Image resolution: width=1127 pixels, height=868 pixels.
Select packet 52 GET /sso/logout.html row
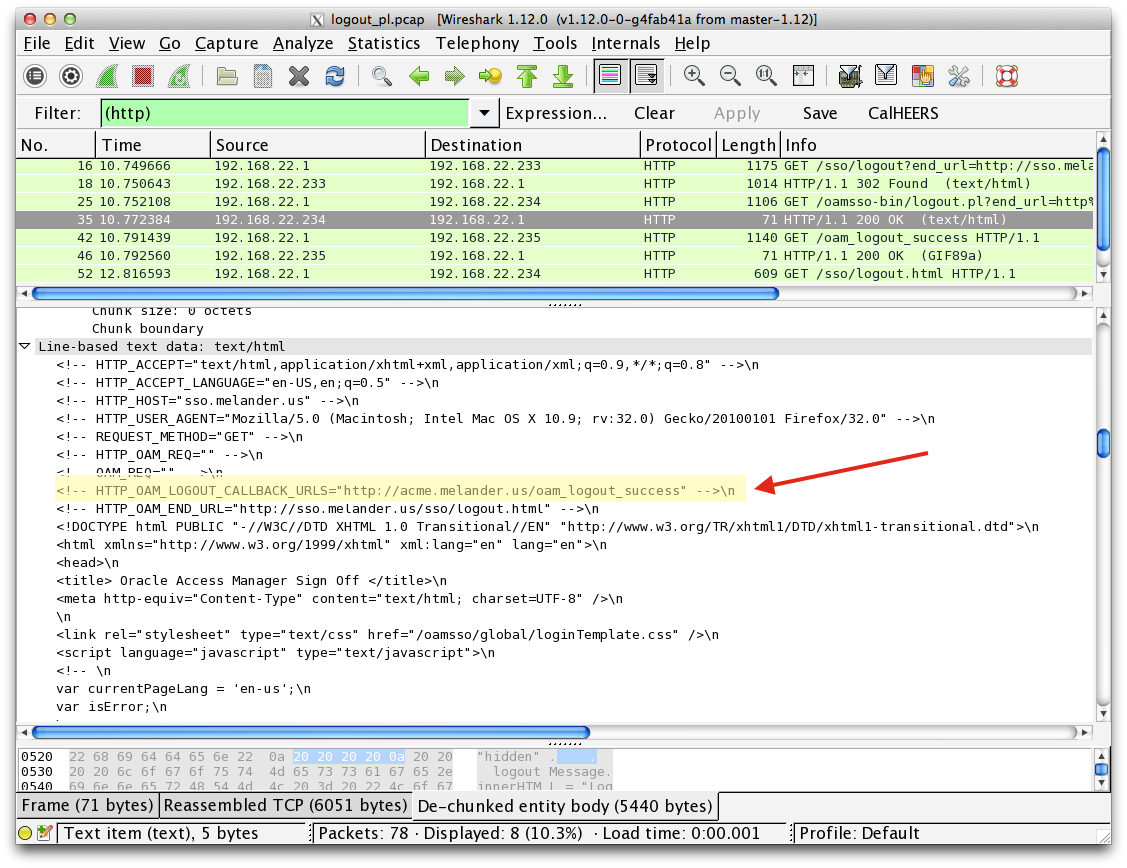point(555,274)
